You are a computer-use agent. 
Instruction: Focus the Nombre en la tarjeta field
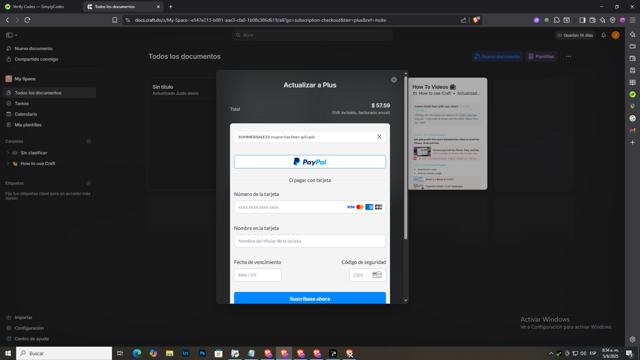pyautogui.click(x=309, y=241)
